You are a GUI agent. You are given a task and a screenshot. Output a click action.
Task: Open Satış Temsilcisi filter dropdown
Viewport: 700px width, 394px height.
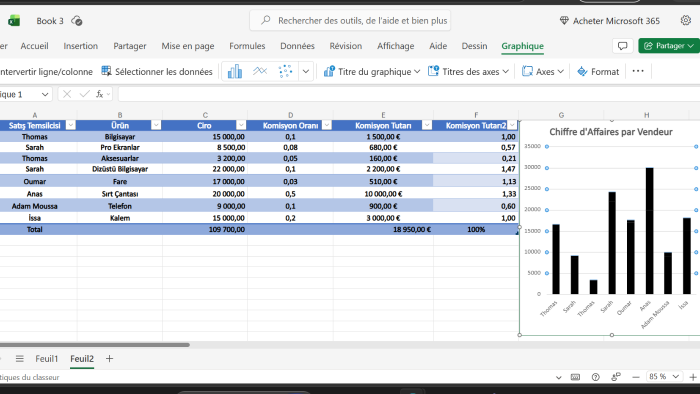pyautogui.click(x=71, y=125)
